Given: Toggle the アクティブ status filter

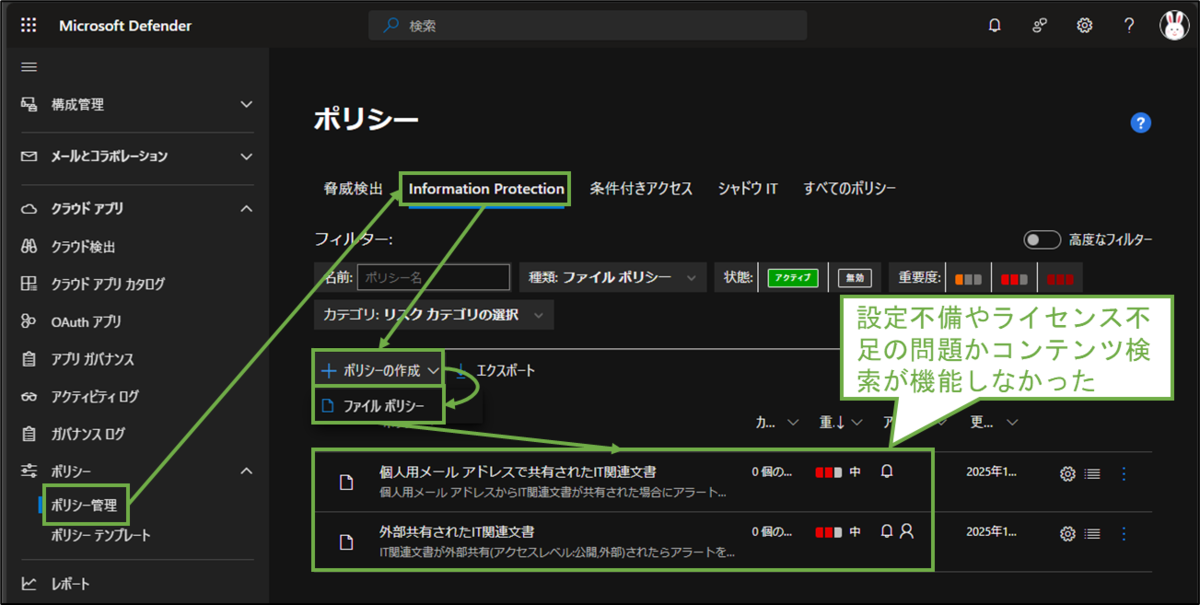Looking at the screenshot, I should [x=793, y=278].
